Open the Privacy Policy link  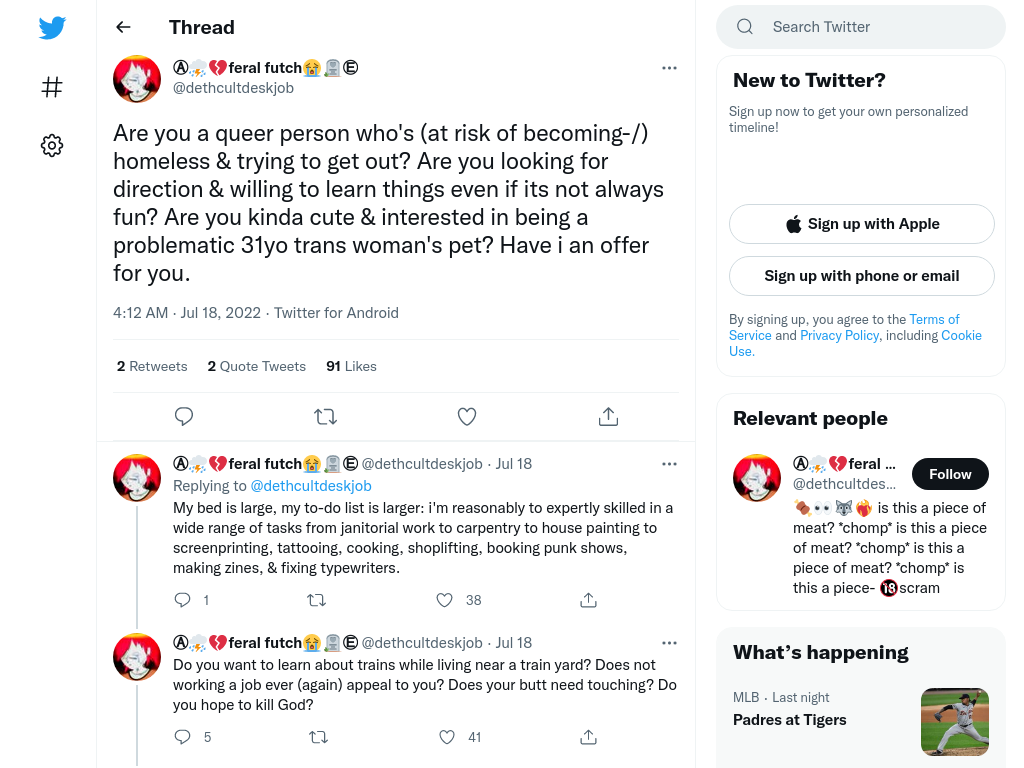tap(839, 335)
